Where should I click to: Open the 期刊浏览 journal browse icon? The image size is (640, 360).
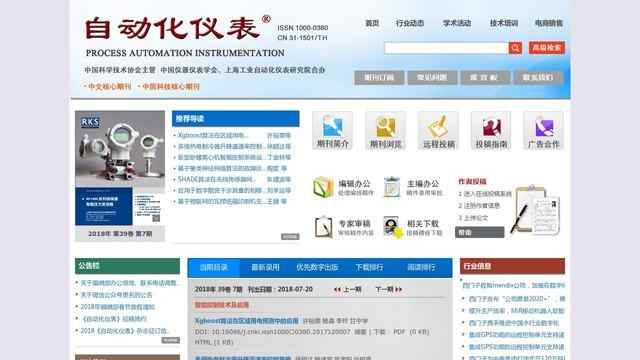pyautogui.click(x=385, y=130)
